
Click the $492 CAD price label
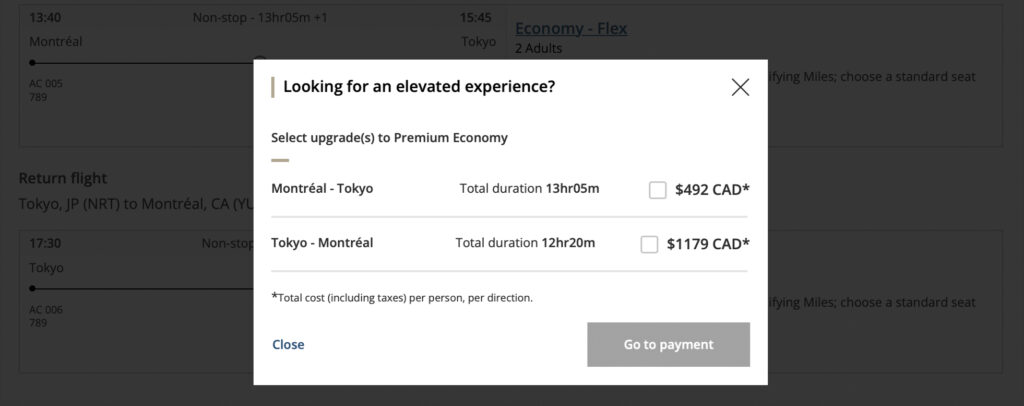point(712,189)
